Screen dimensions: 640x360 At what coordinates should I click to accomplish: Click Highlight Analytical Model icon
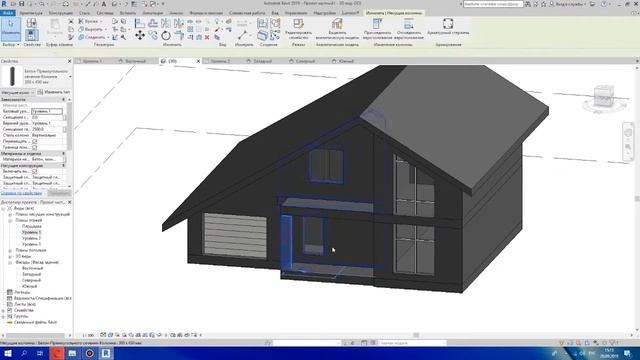pyautogui.click(x=337, y=24)
